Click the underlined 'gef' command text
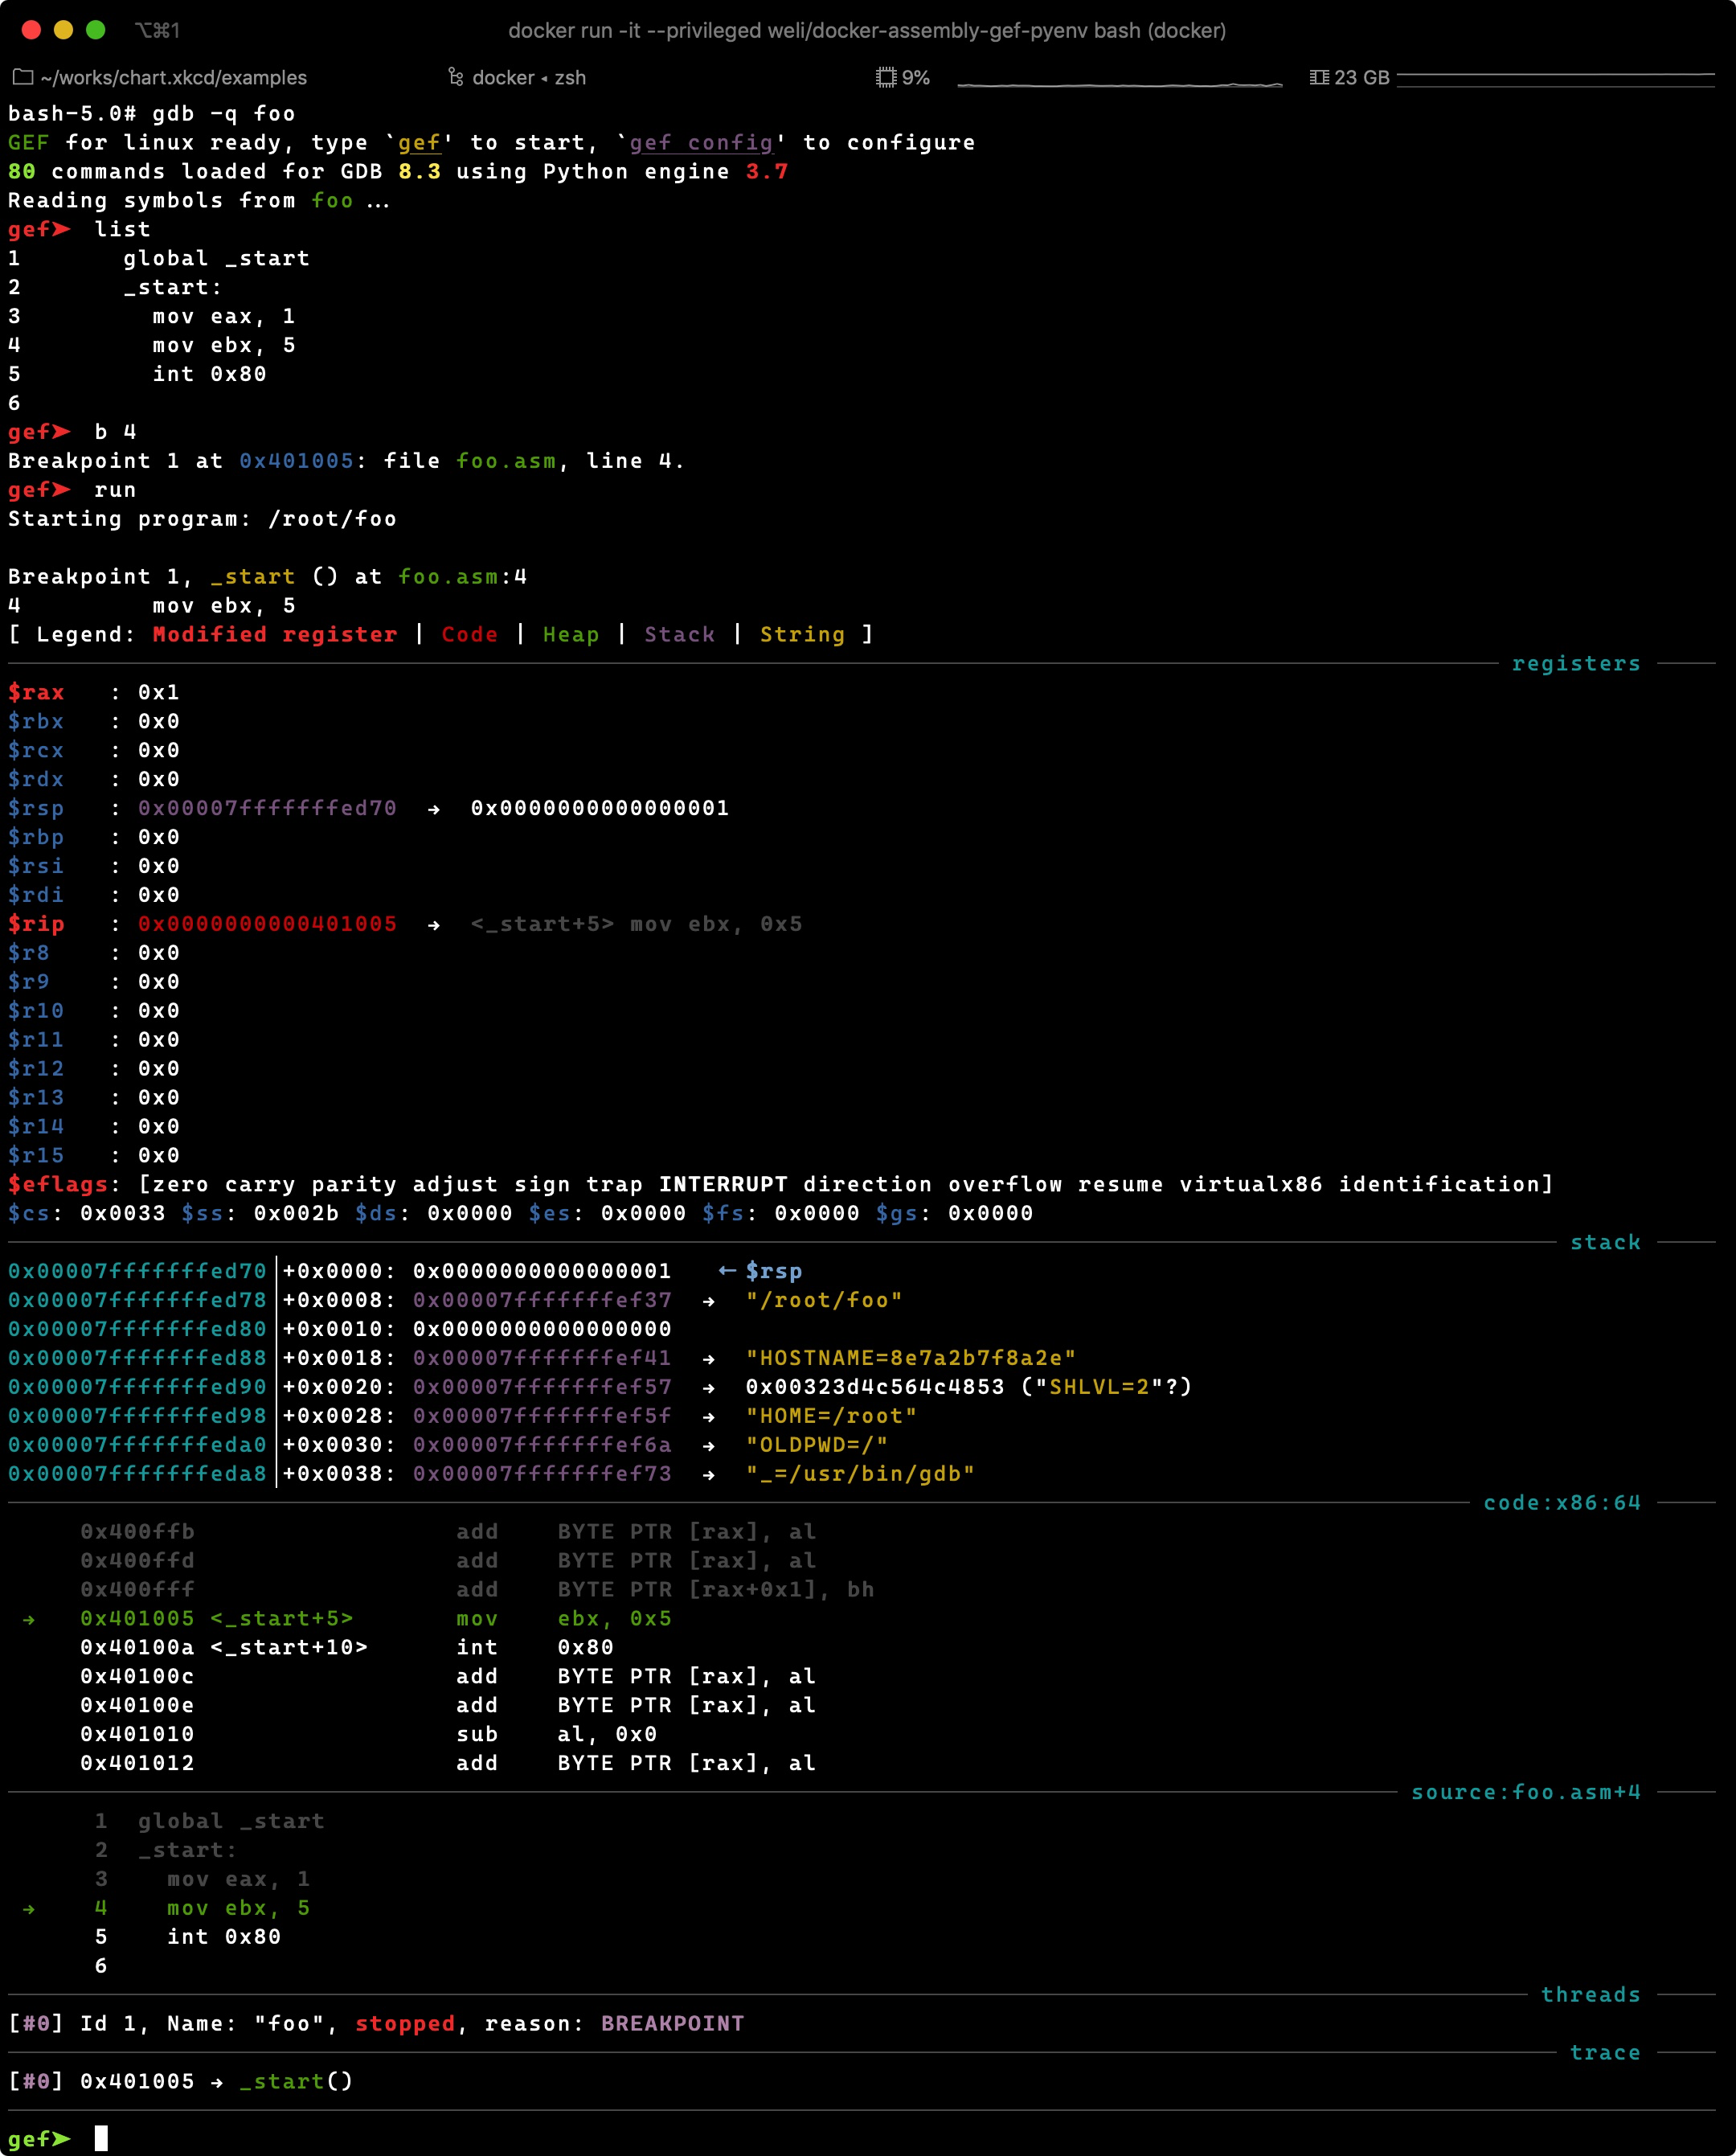This screenshot has height=2156, width=1736. tap(419, 143)
